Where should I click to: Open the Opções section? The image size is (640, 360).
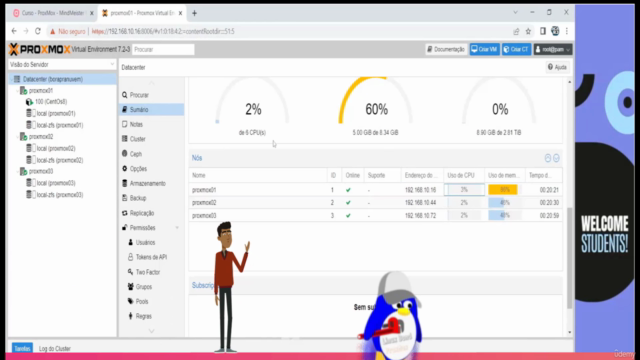point(138,169)
